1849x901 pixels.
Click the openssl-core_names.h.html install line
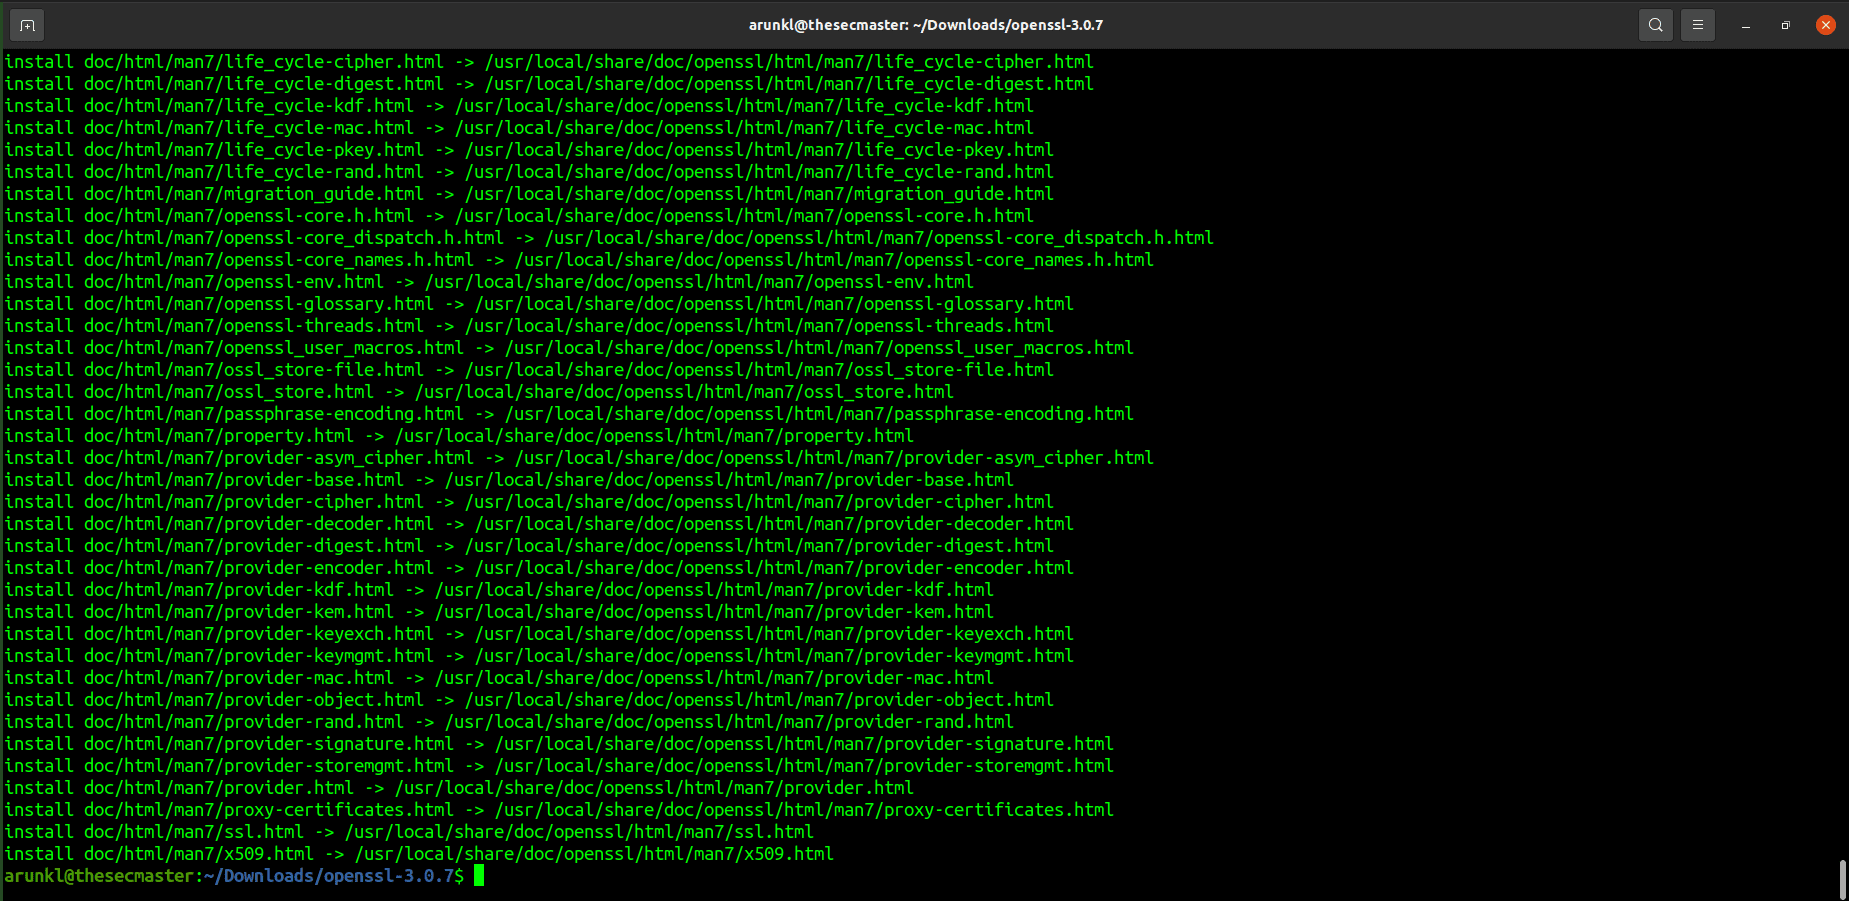click(x=579, y=260)
